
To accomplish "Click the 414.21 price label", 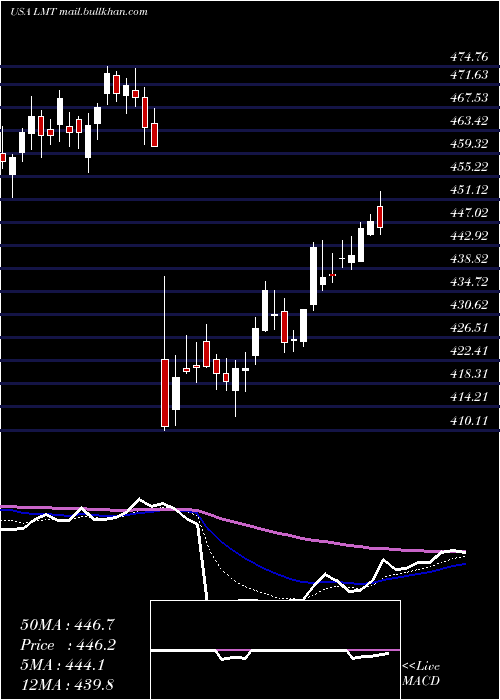I will 469,397.
